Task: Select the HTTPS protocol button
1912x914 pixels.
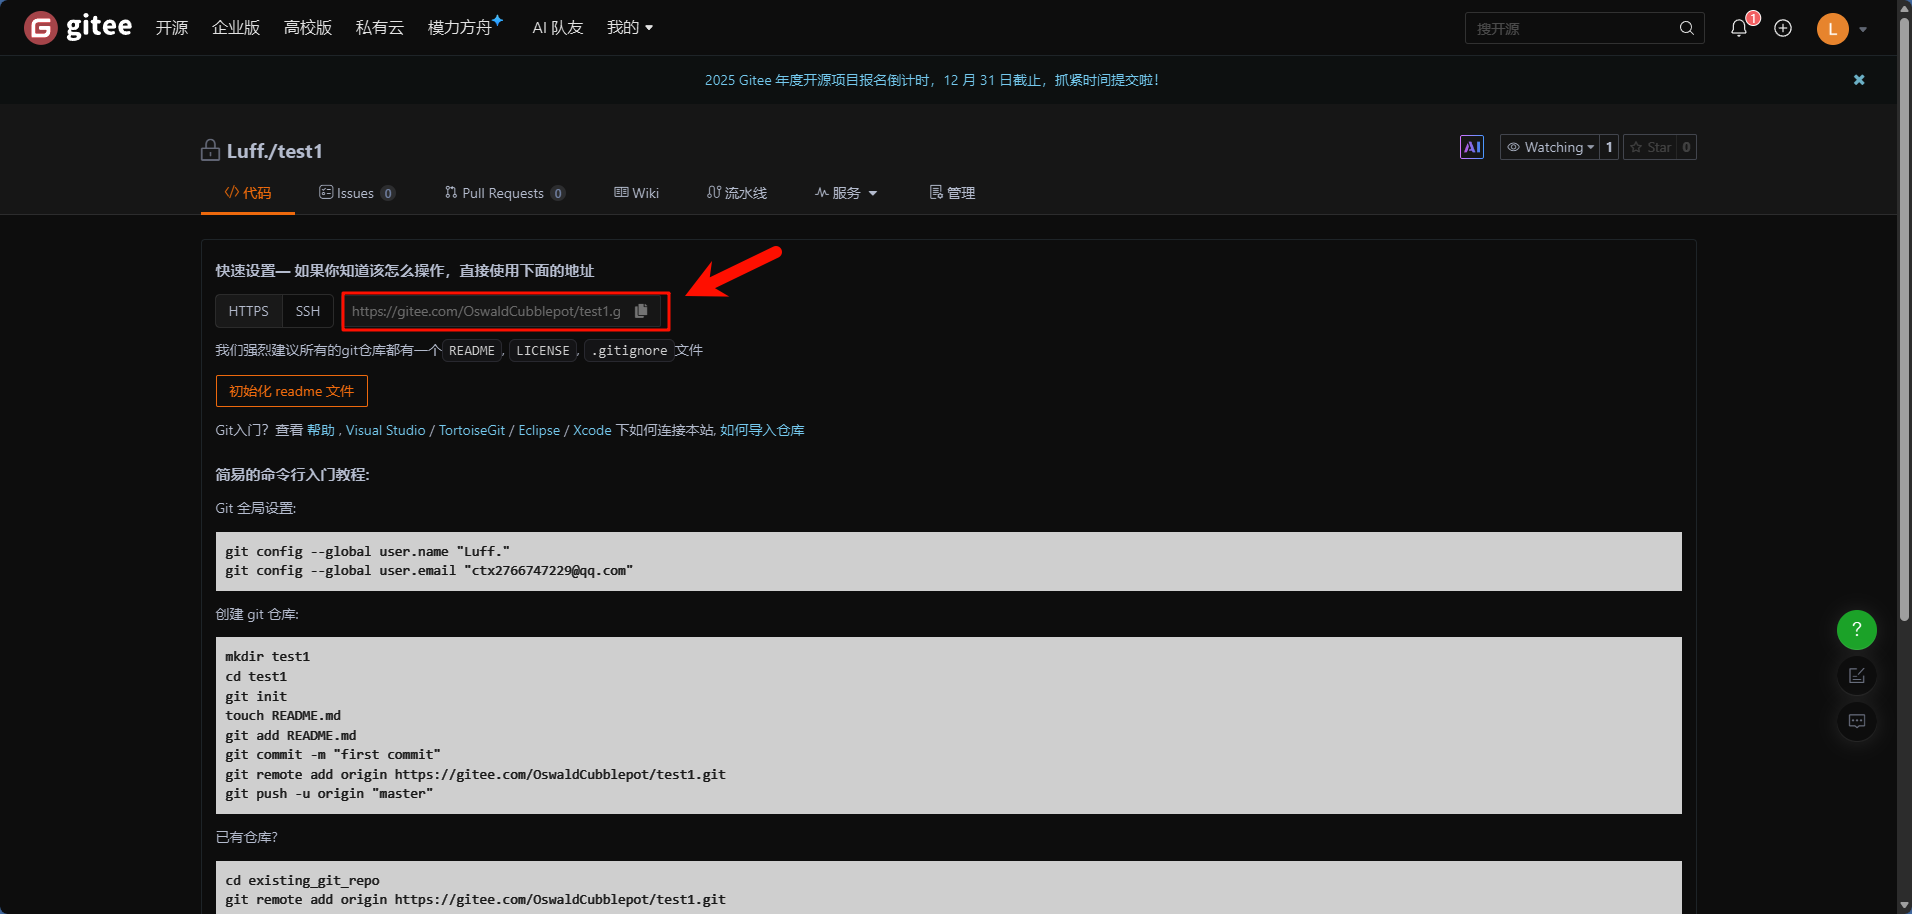Action: pyautogui.click(x=249, y=311)
